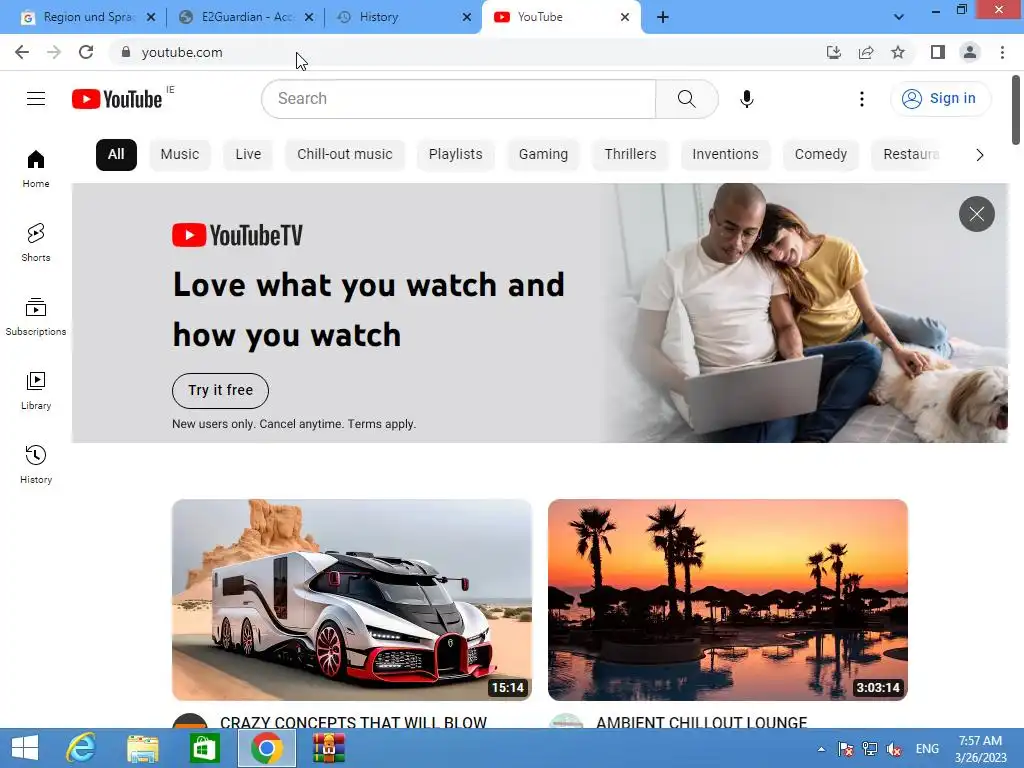Screen dimensions: 1024x768
Task: Filter by Thrillers chip
Action: point(630,155)
